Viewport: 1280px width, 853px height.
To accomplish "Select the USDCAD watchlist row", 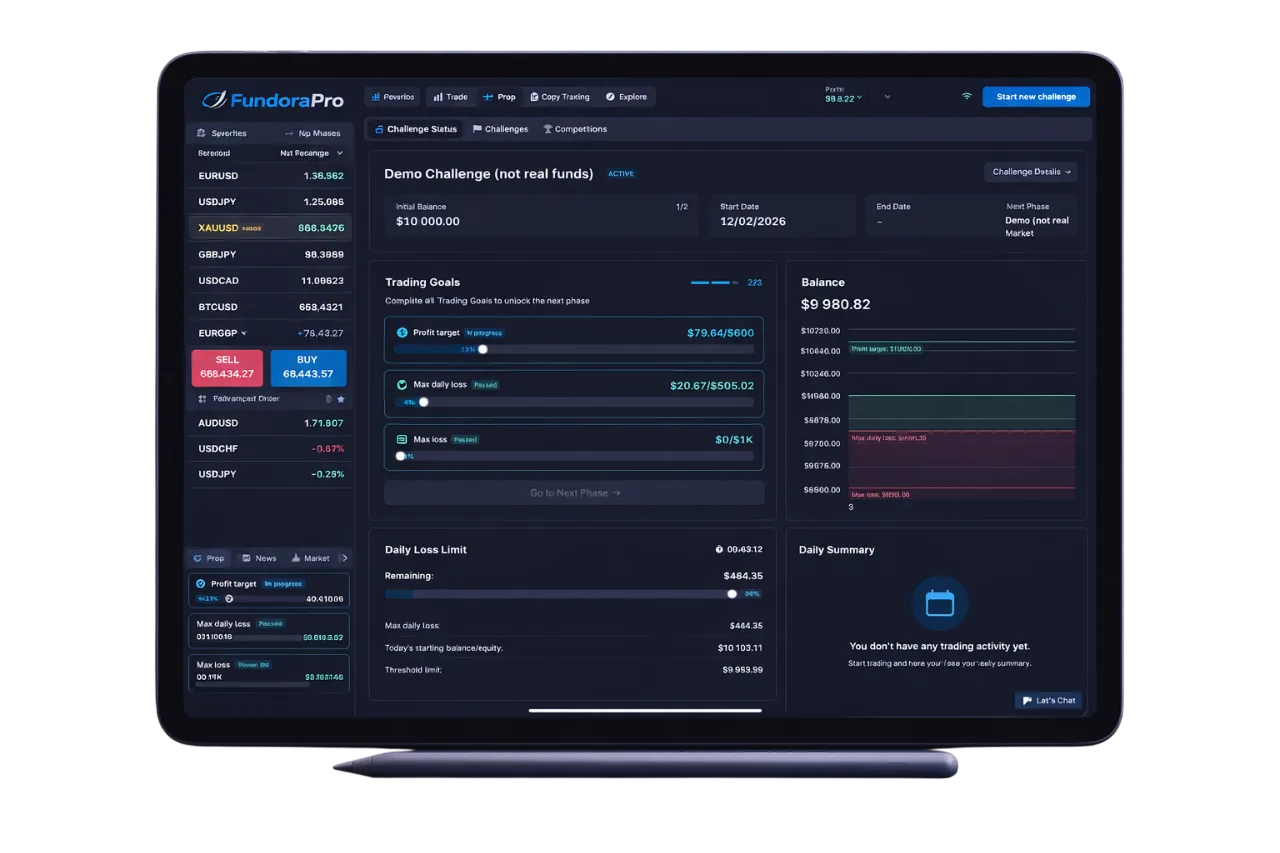I will click(x=269, y=281).
